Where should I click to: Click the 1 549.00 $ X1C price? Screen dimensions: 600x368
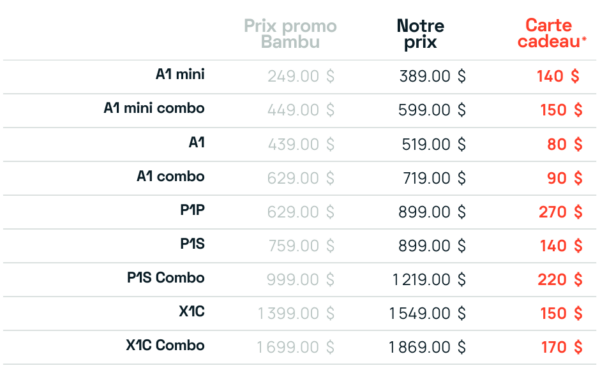[x=428, y=314]
